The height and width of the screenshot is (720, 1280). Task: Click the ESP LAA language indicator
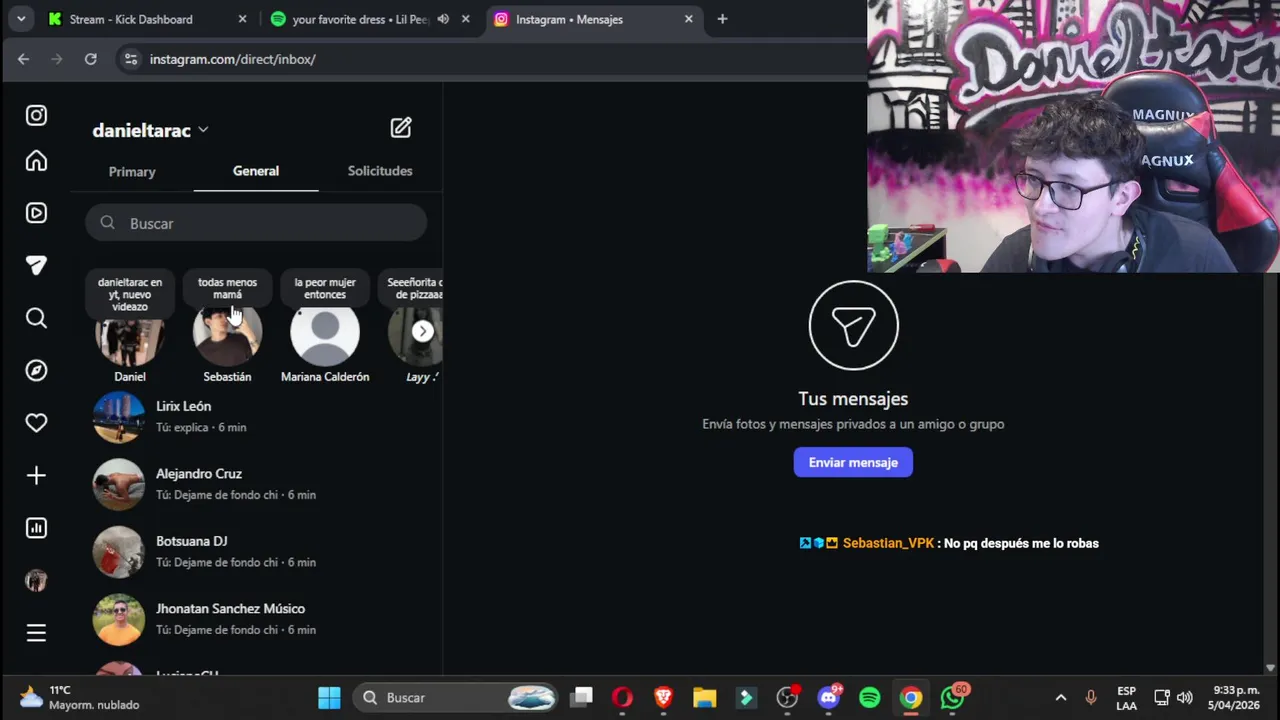coord(1126,697)
